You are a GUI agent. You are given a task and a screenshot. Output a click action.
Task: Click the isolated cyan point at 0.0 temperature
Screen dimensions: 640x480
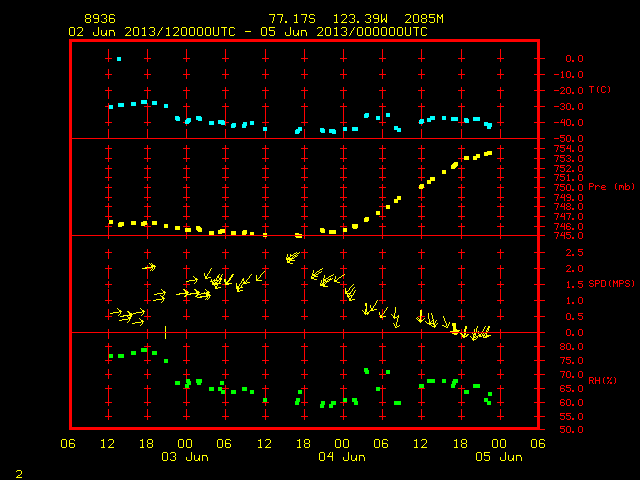[119, 59]
